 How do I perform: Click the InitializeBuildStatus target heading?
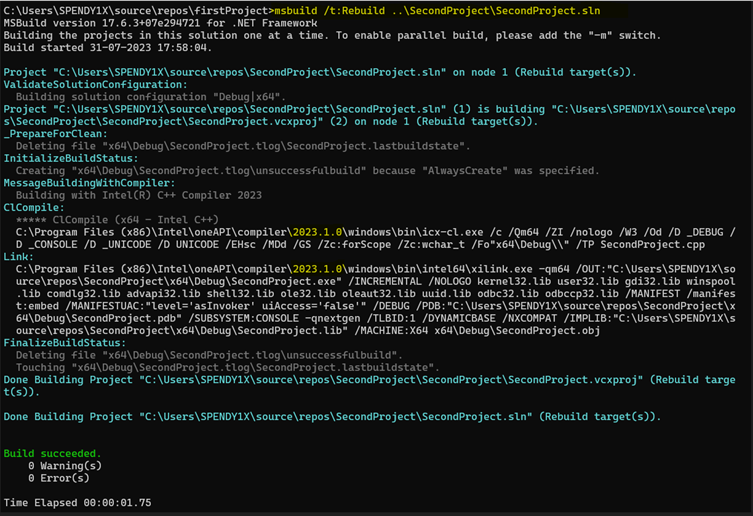tap(69, 158)
